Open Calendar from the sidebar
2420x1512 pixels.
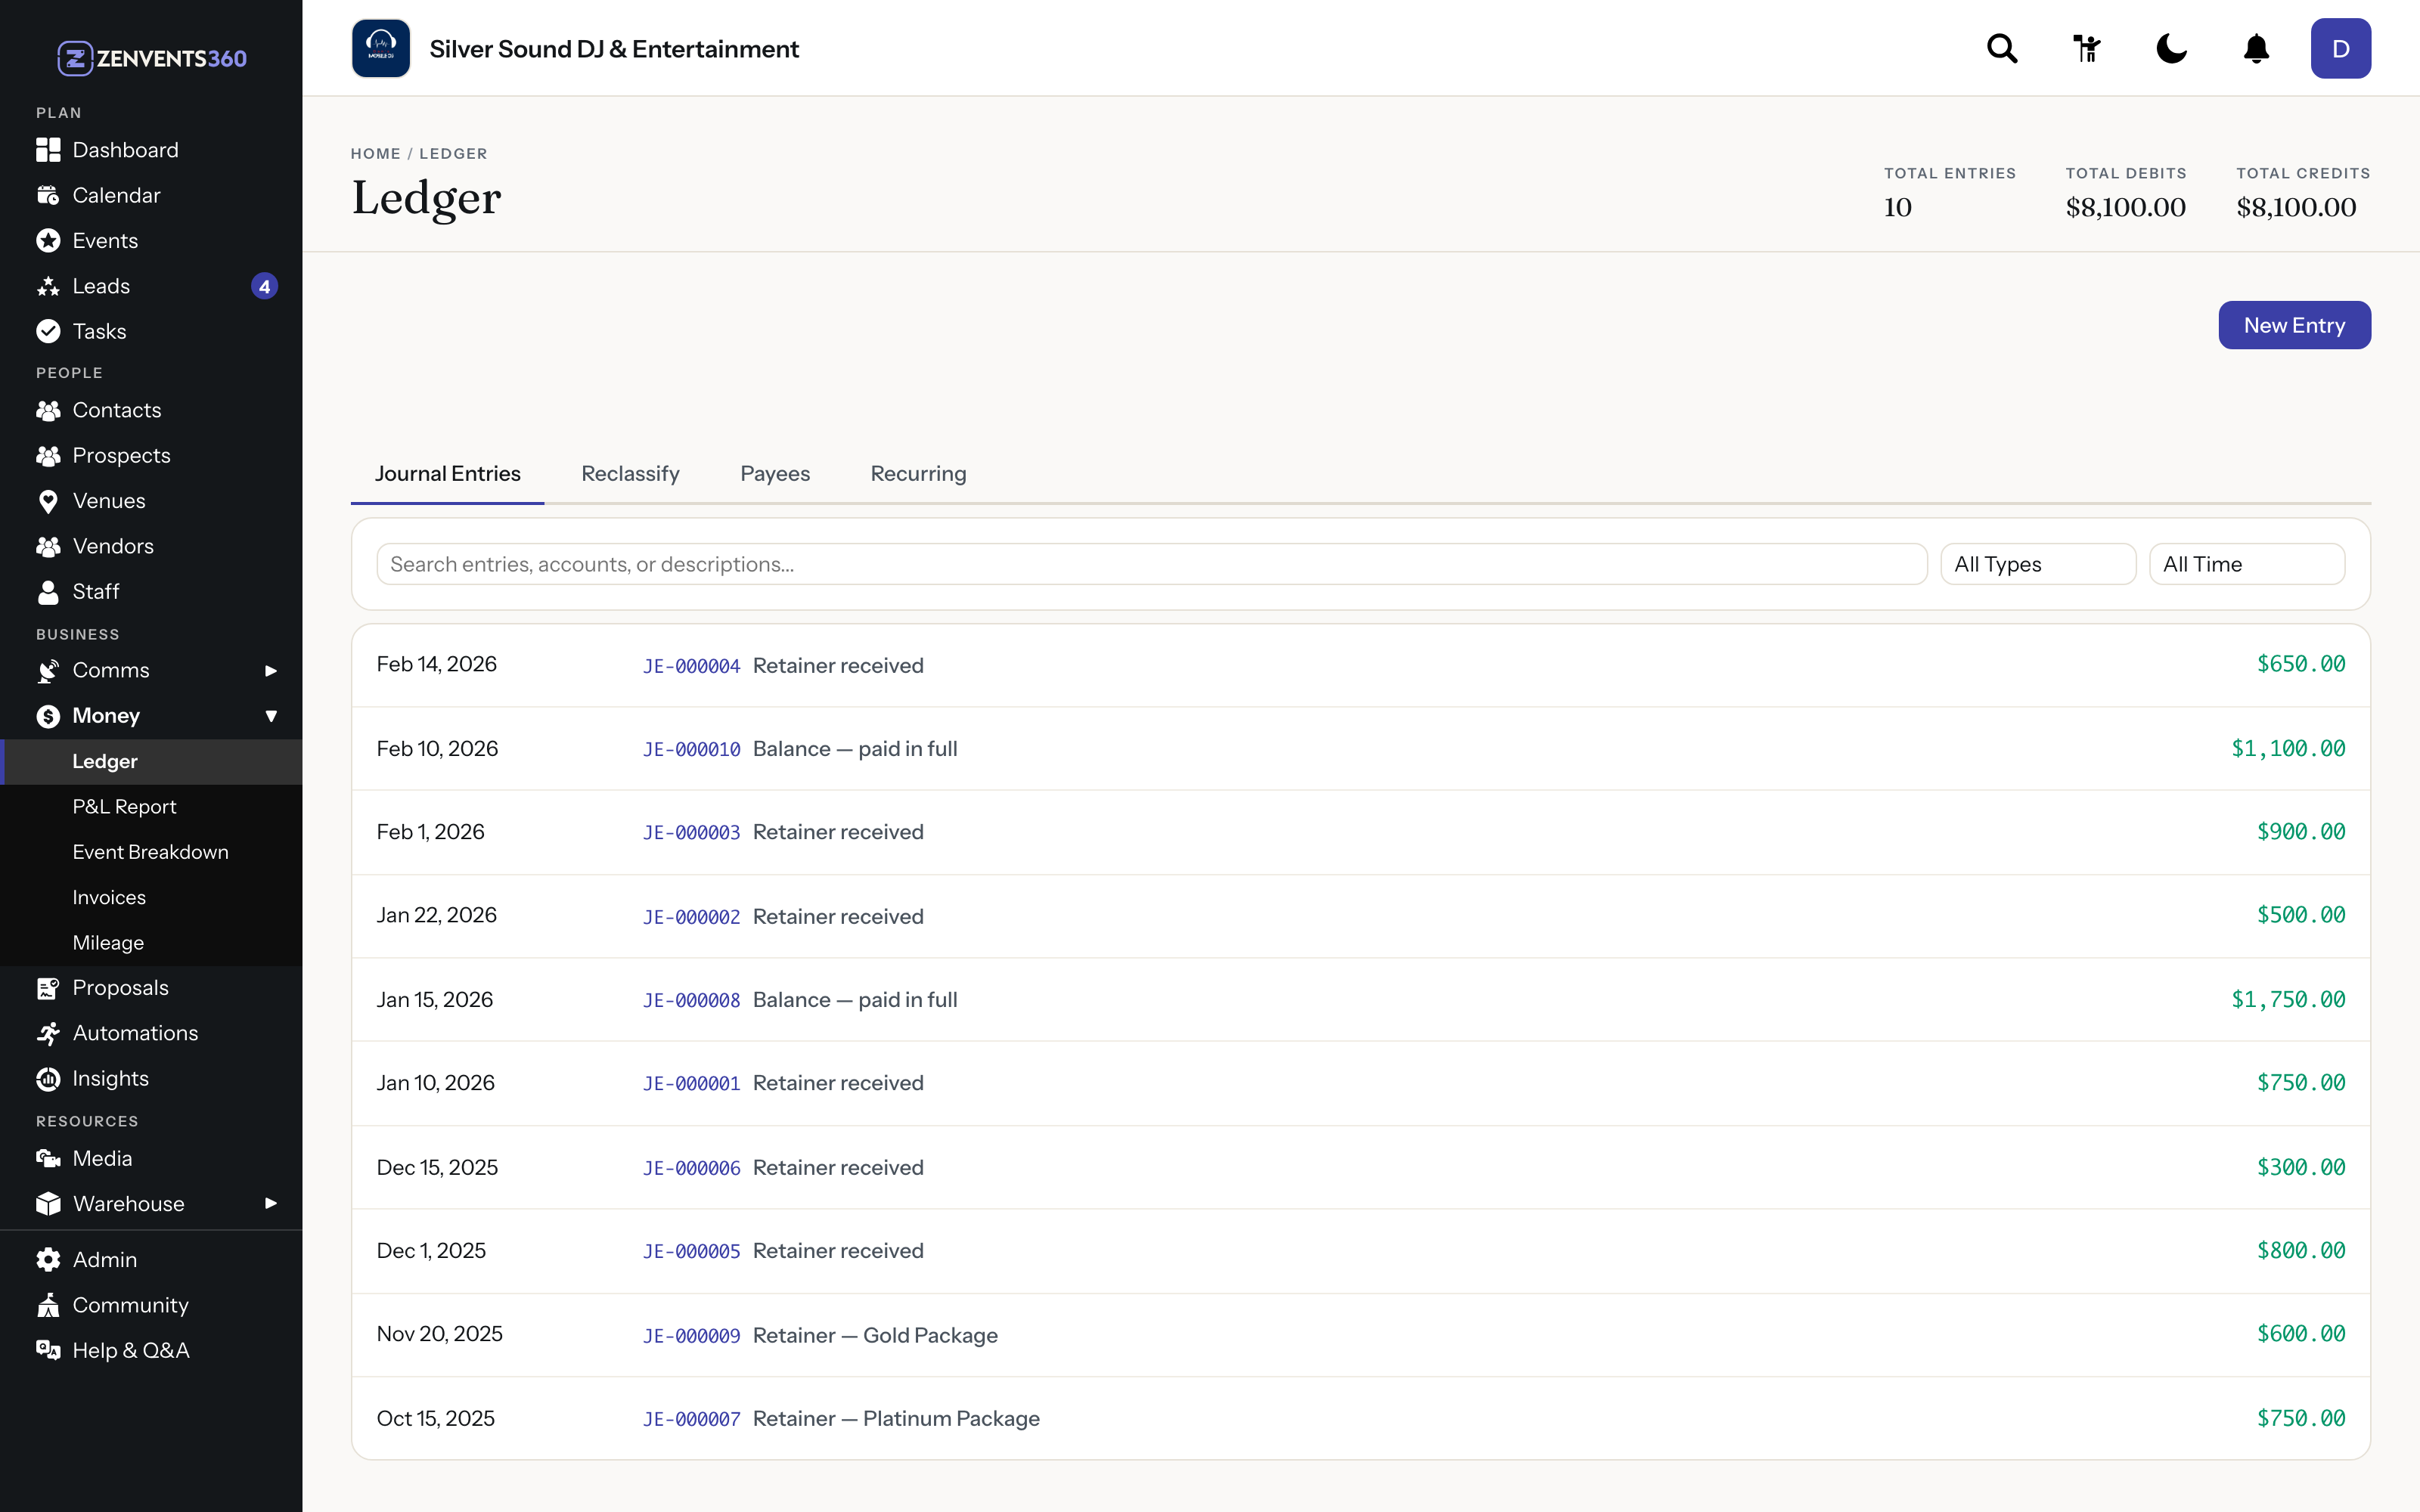pos(151,195)
